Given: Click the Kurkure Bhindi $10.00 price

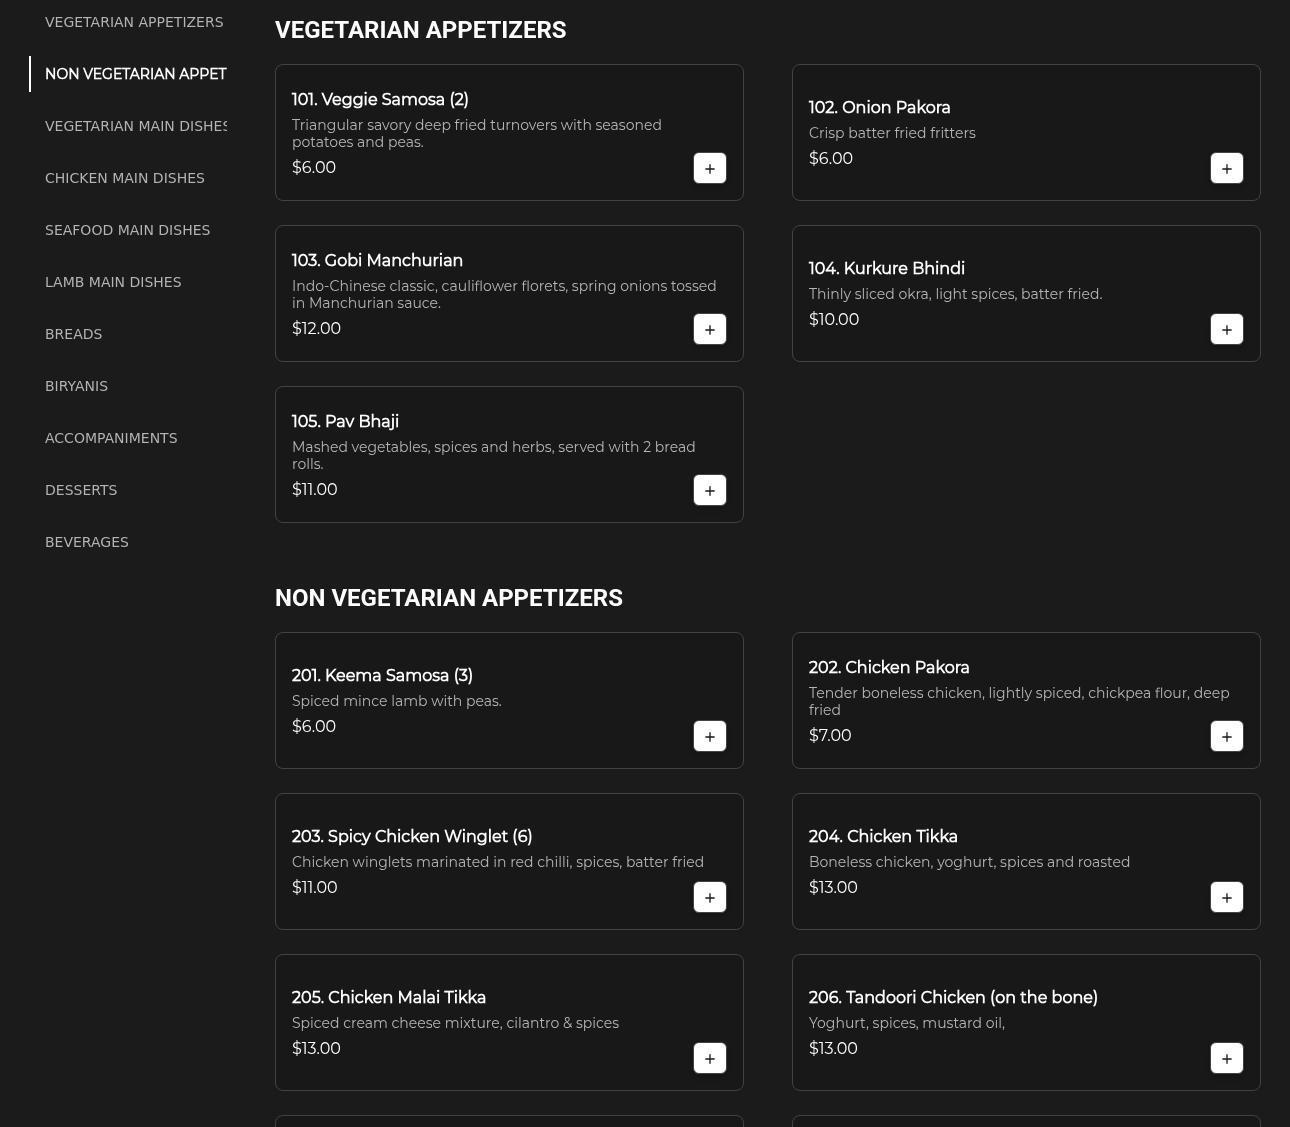Looking at the screenshot, I should tap(834, 320).
